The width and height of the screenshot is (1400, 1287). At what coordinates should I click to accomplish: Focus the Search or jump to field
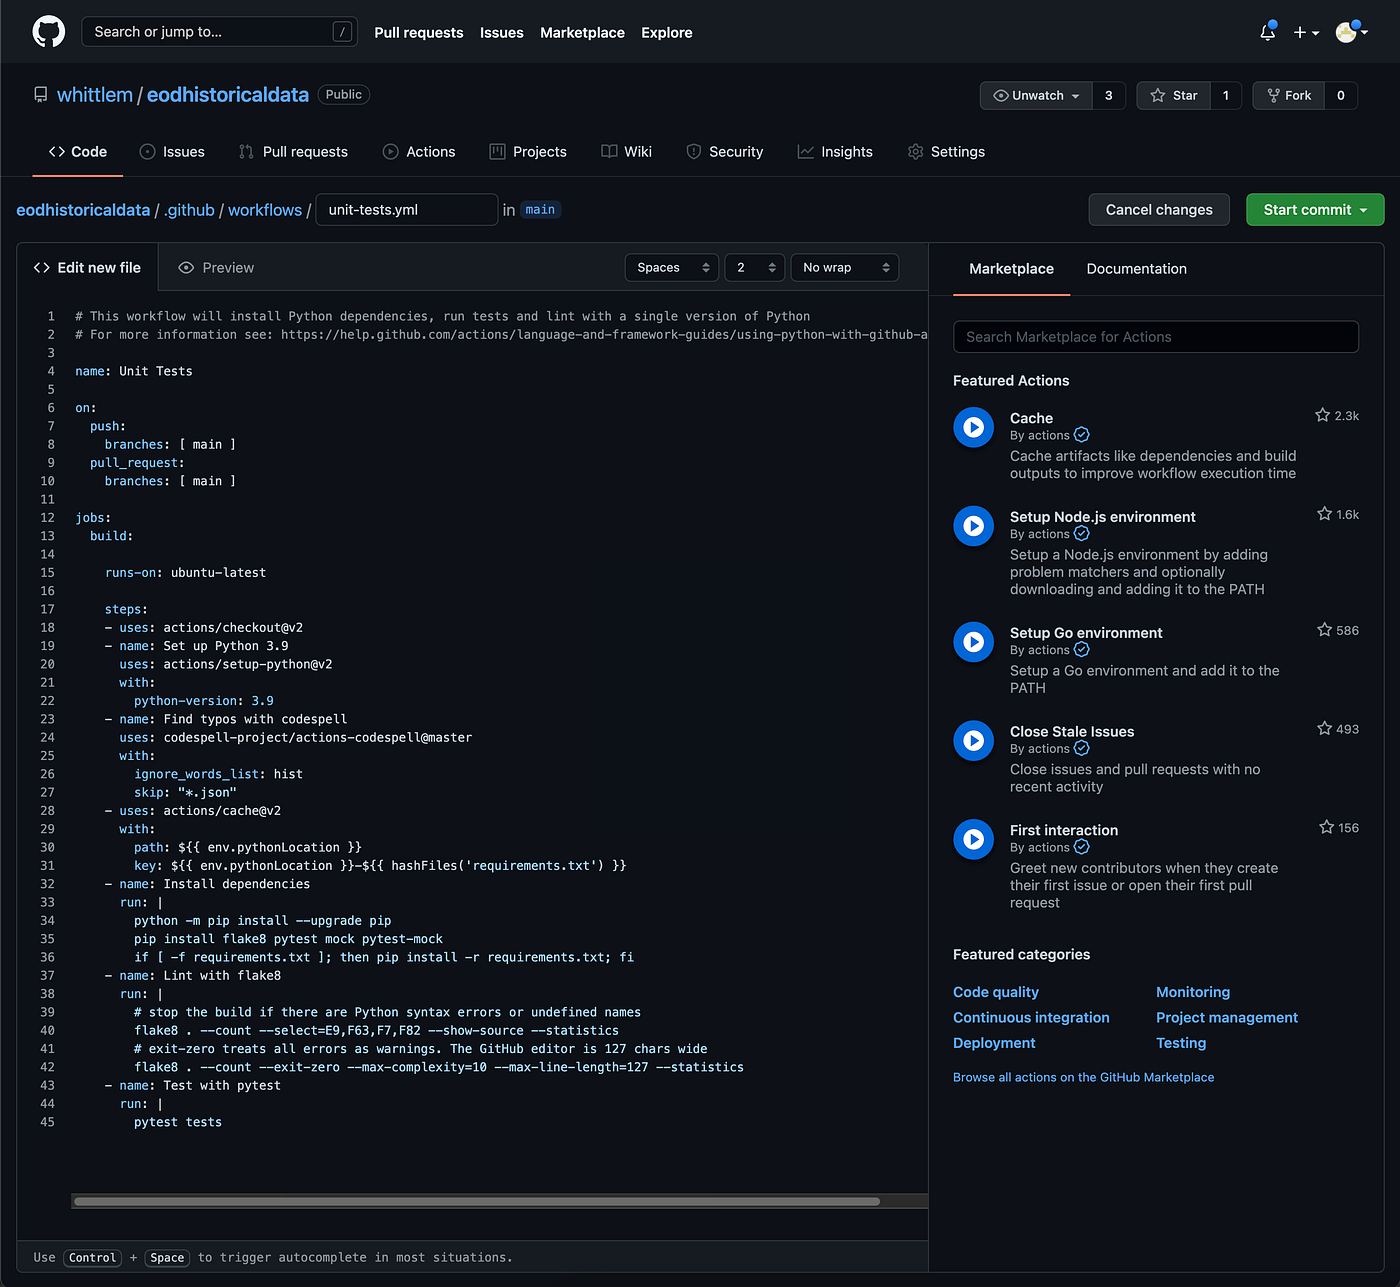click(x=219, y=32)
